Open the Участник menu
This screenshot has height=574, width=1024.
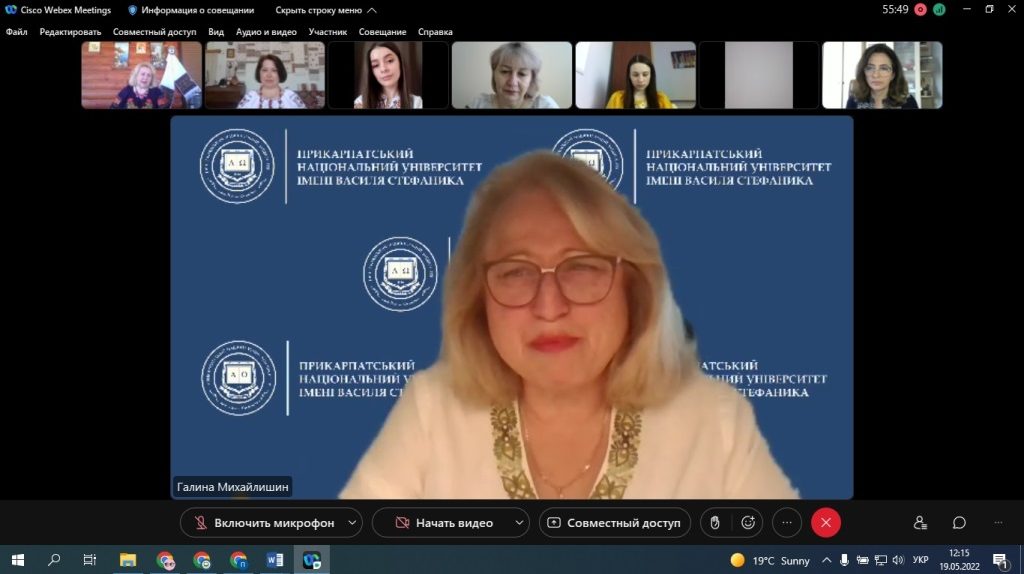328,32
